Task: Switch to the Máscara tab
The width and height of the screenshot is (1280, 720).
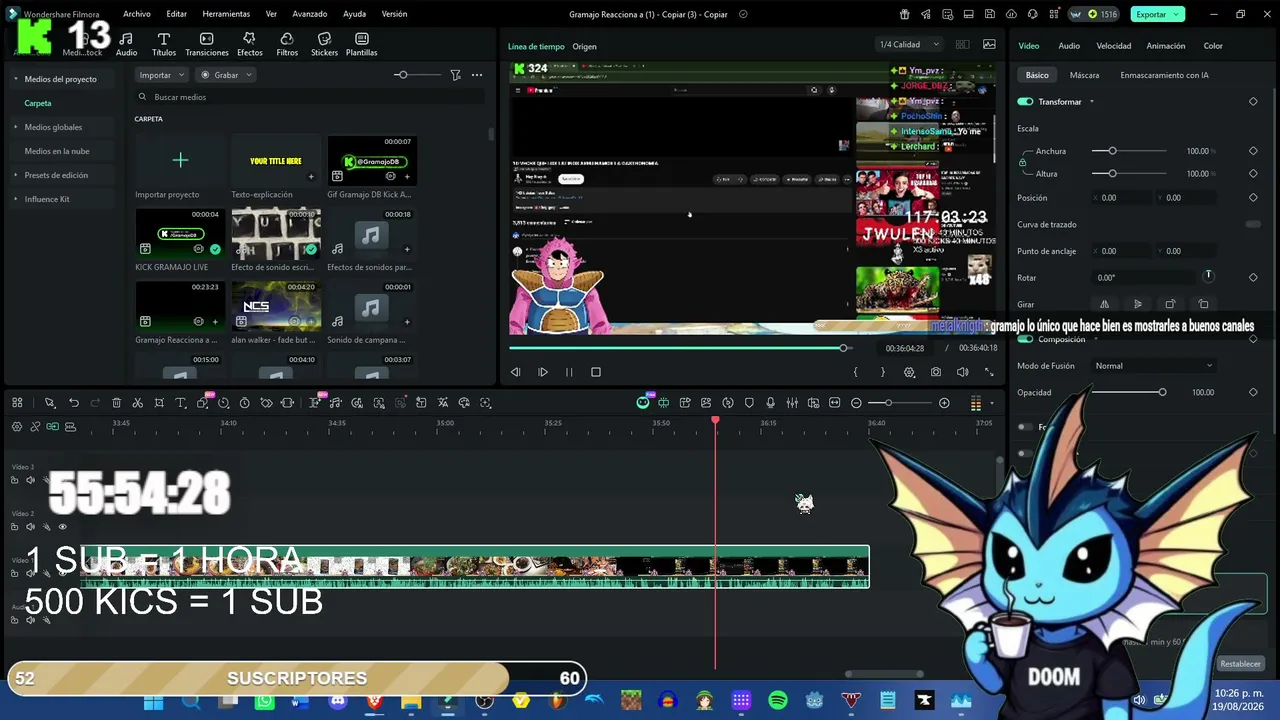Action: pos(1084,75)
